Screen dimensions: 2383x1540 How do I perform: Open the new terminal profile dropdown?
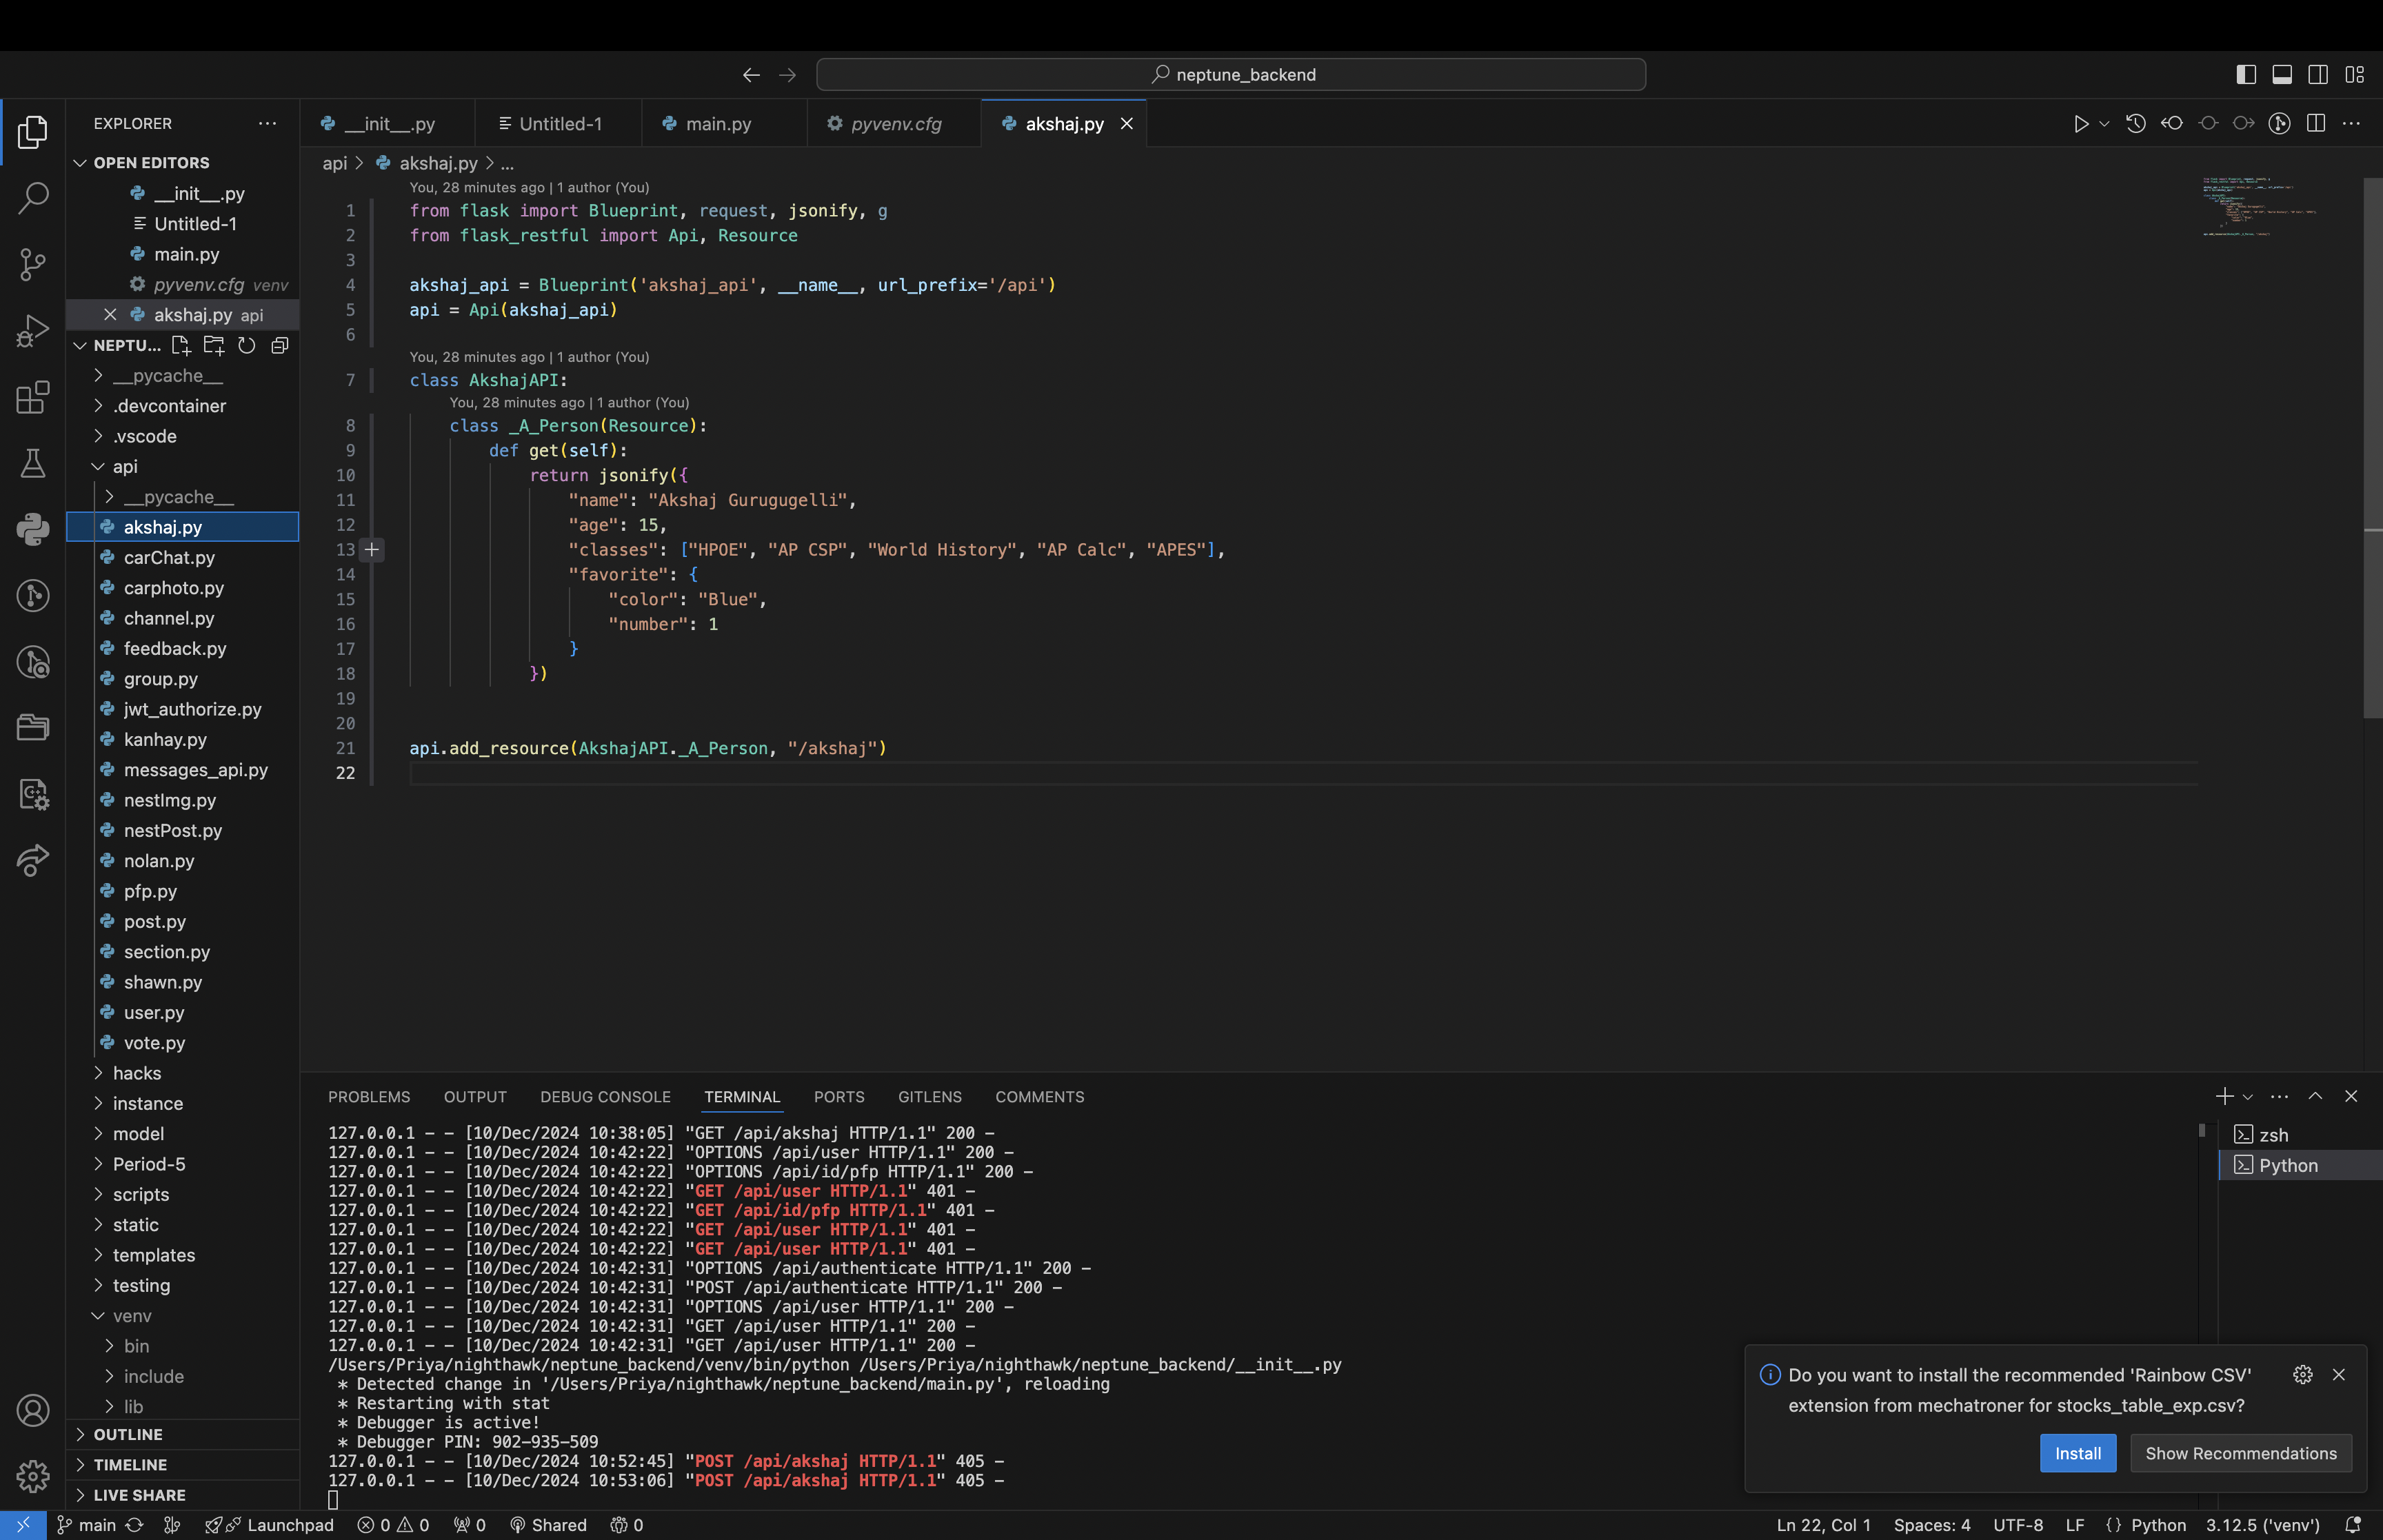pyautogui.click(x=2248, y=1097)
